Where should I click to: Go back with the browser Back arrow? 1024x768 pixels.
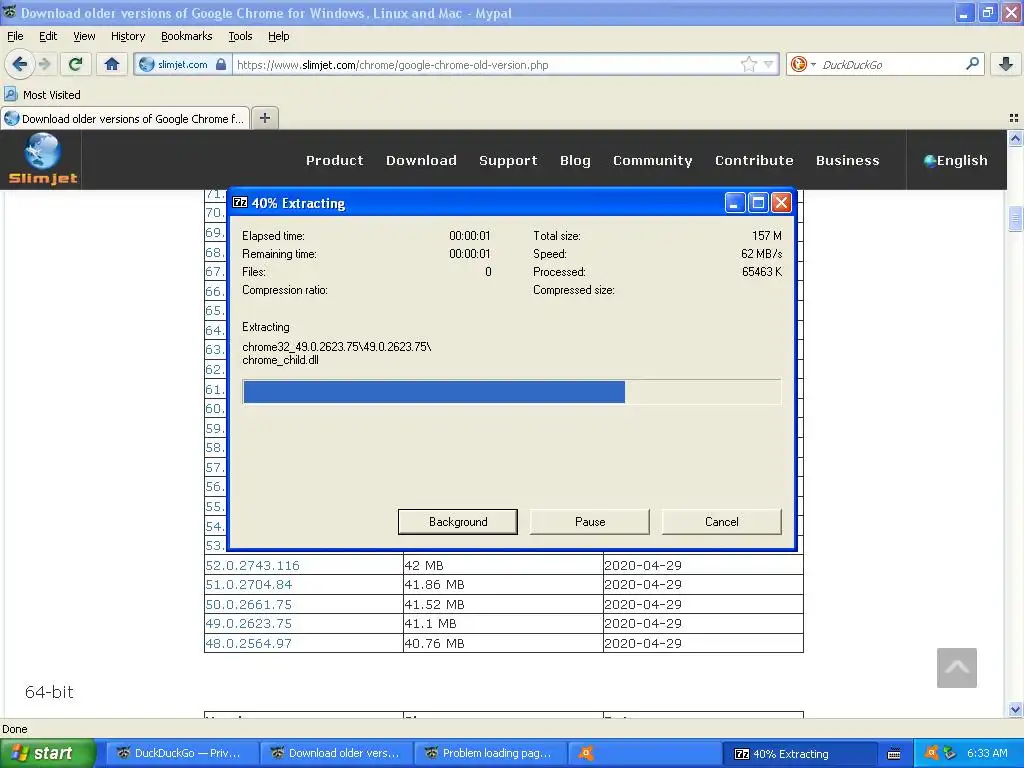[20, 64]
